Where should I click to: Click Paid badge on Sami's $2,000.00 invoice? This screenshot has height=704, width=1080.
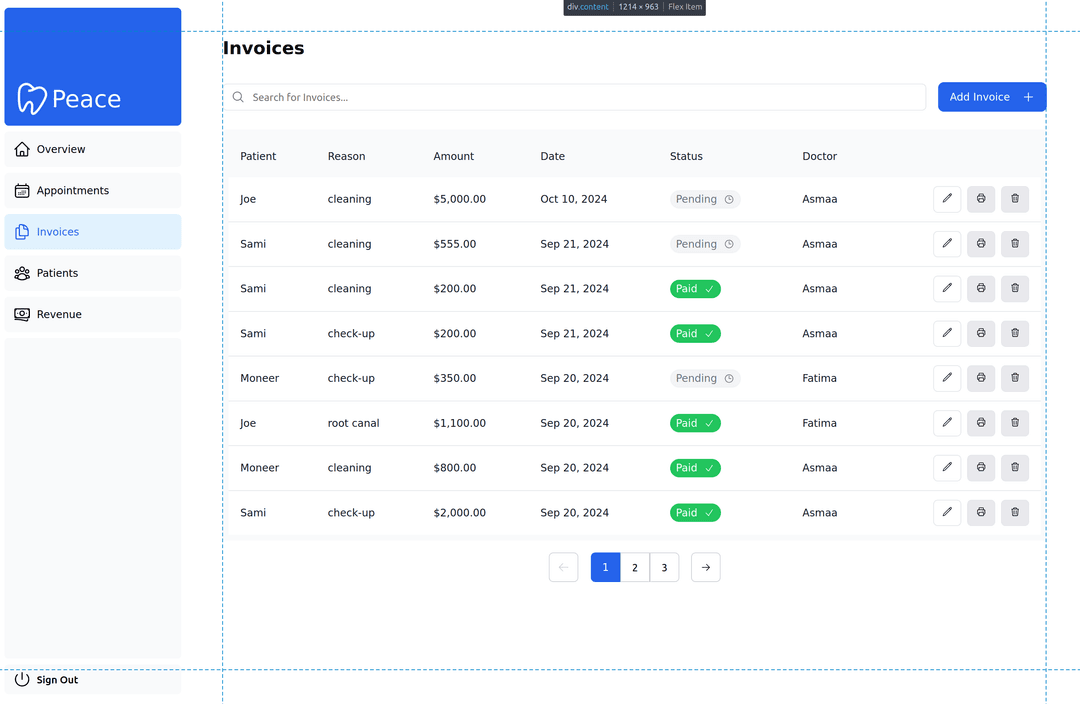click(695, 513)
